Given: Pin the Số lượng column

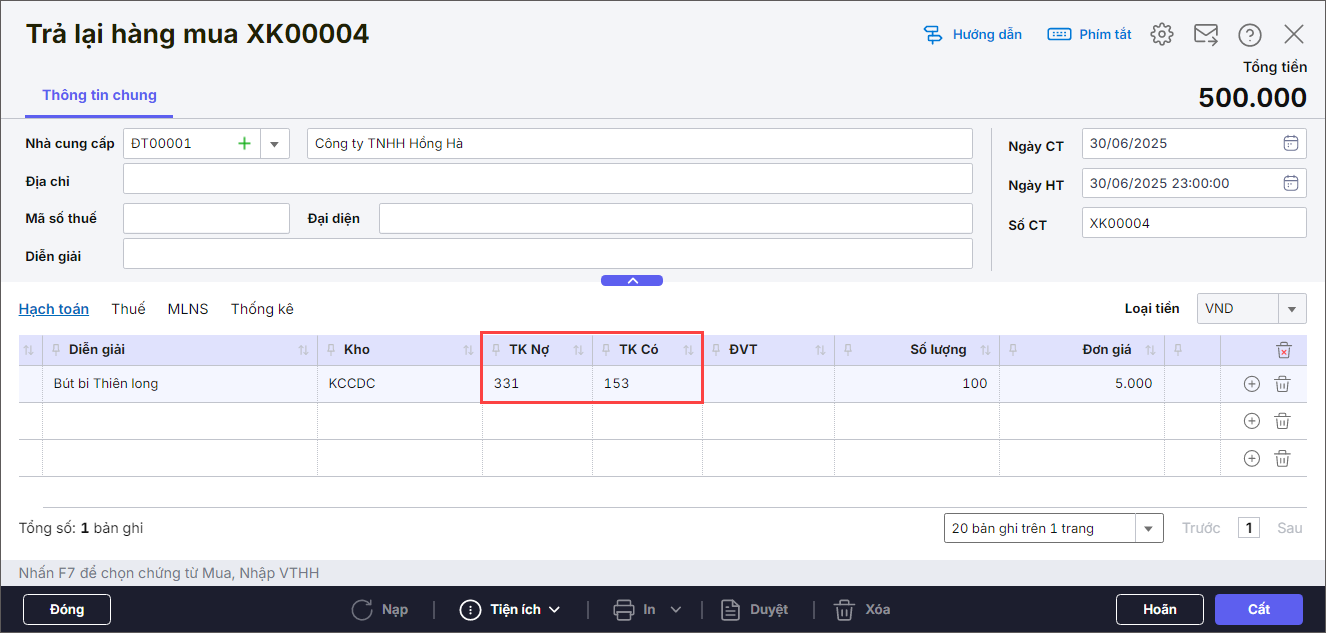Looking at the screenshot, I should (848, 350).
